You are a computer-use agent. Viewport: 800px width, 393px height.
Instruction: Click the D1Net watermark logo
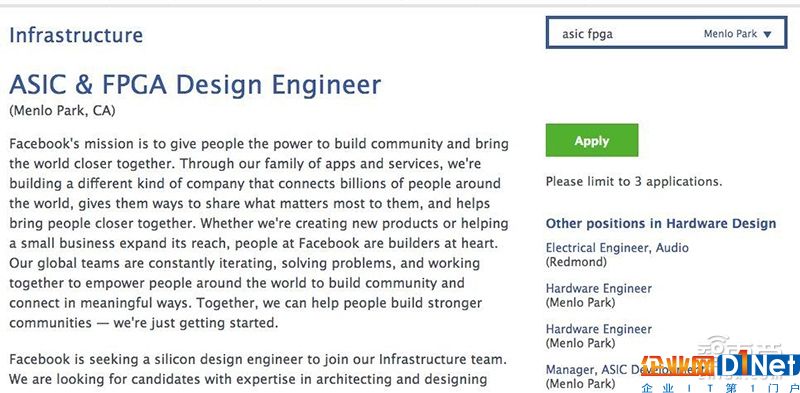pos(757,366)
